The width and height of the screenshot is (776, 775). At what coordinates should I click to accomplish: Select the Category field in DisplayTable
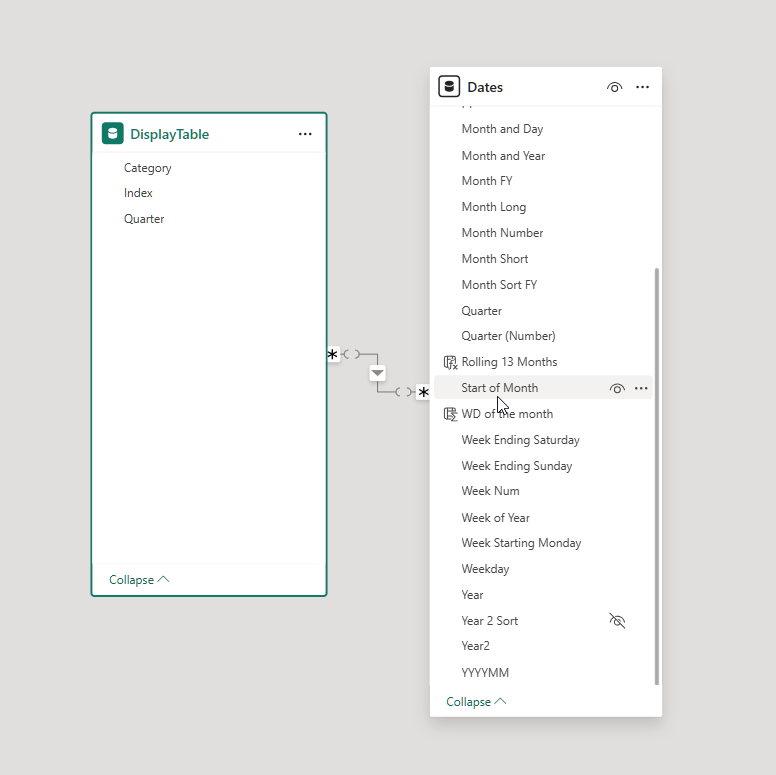pyautogui.click(x=147, y=168)
